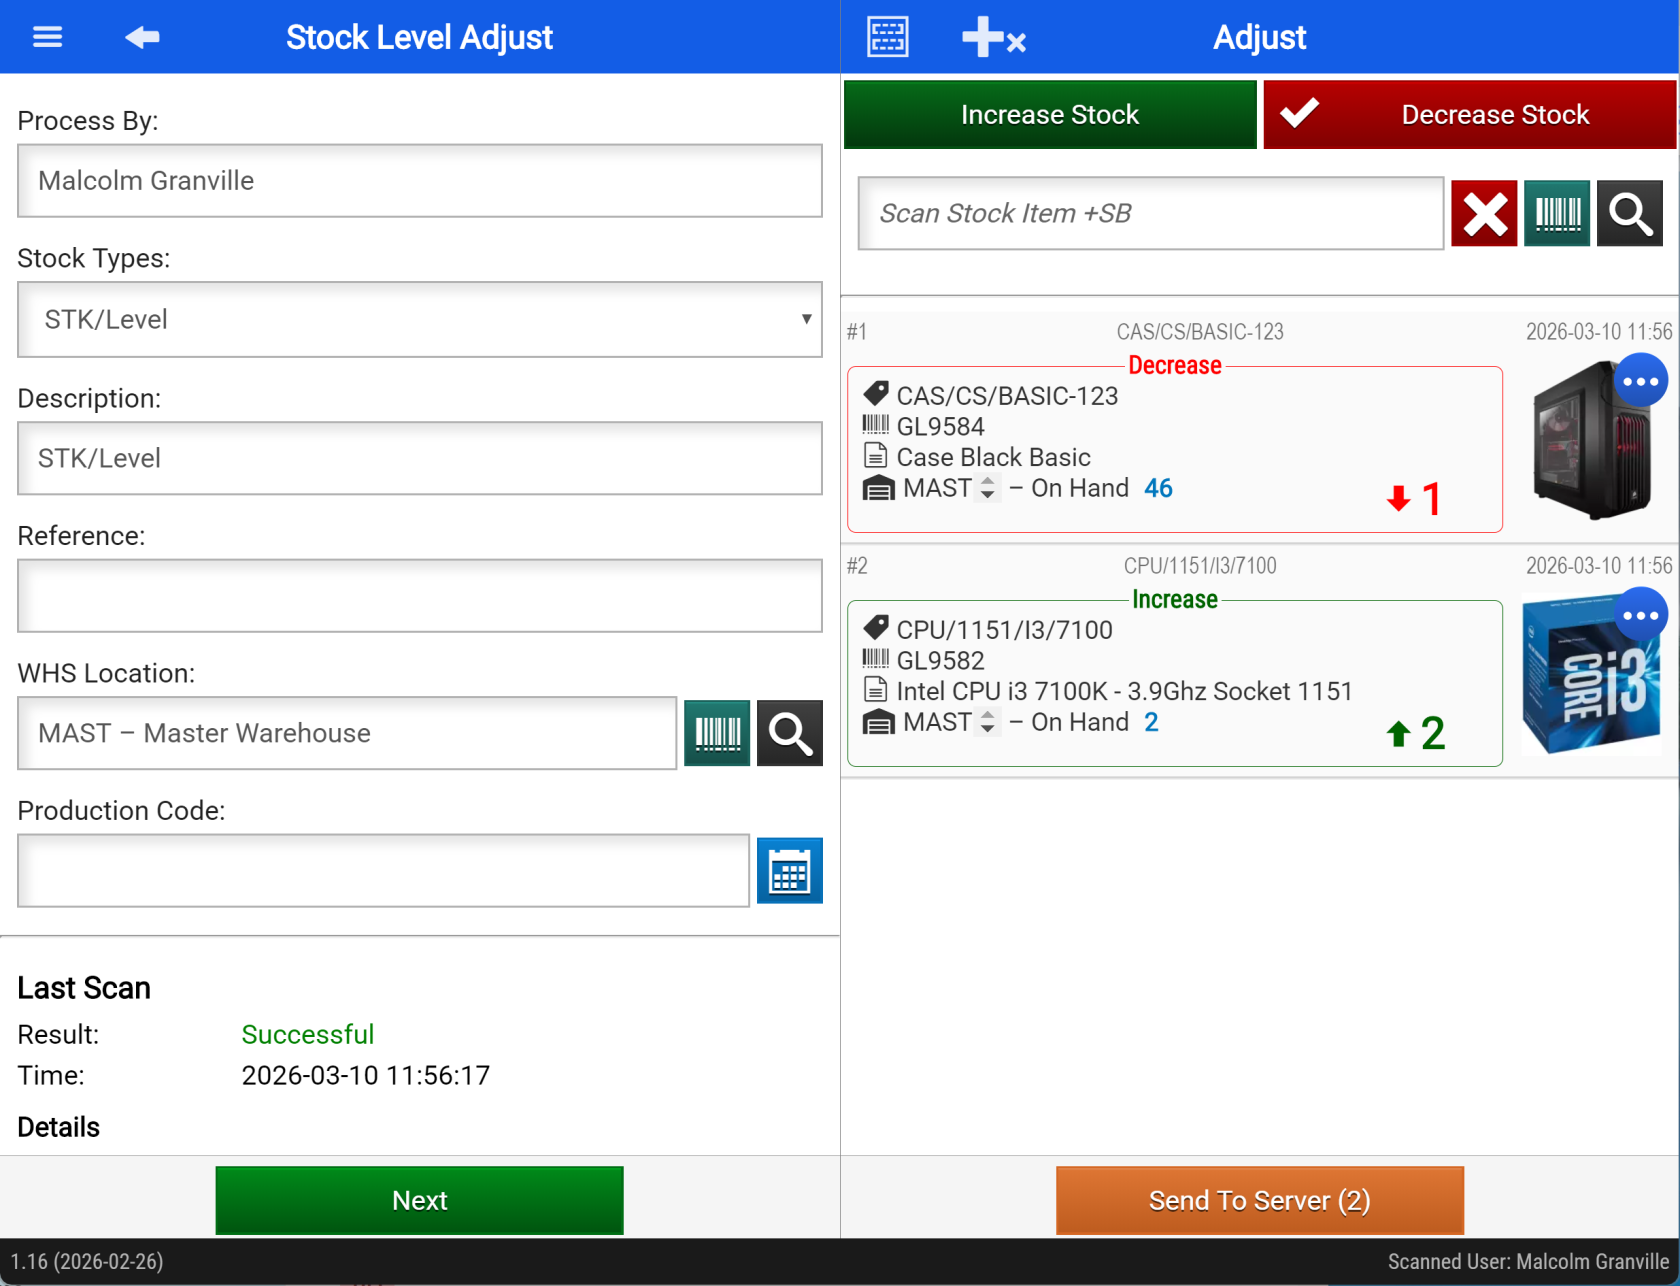
Task: Send two adjustments to server
Action: click(1260, 1200)
